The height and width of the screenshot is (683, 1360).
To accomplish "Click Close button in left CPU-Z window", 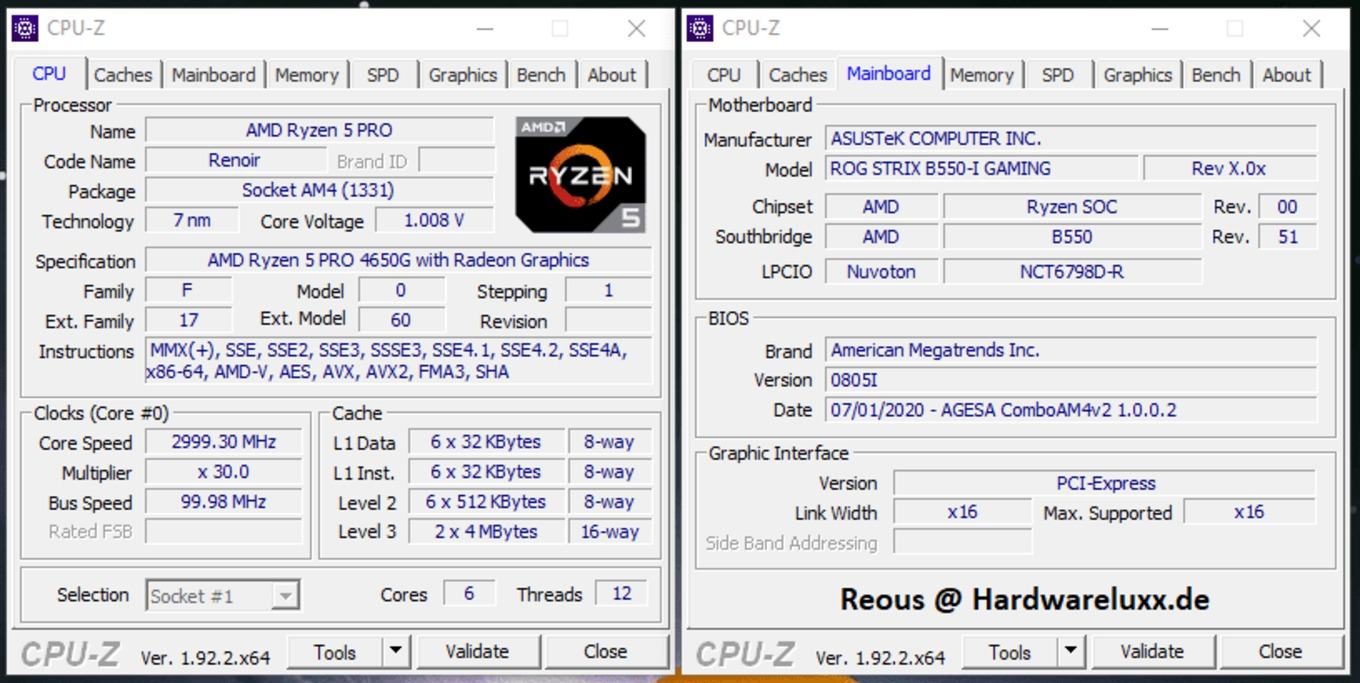I will pyautogui.click(x=605, y=652).
